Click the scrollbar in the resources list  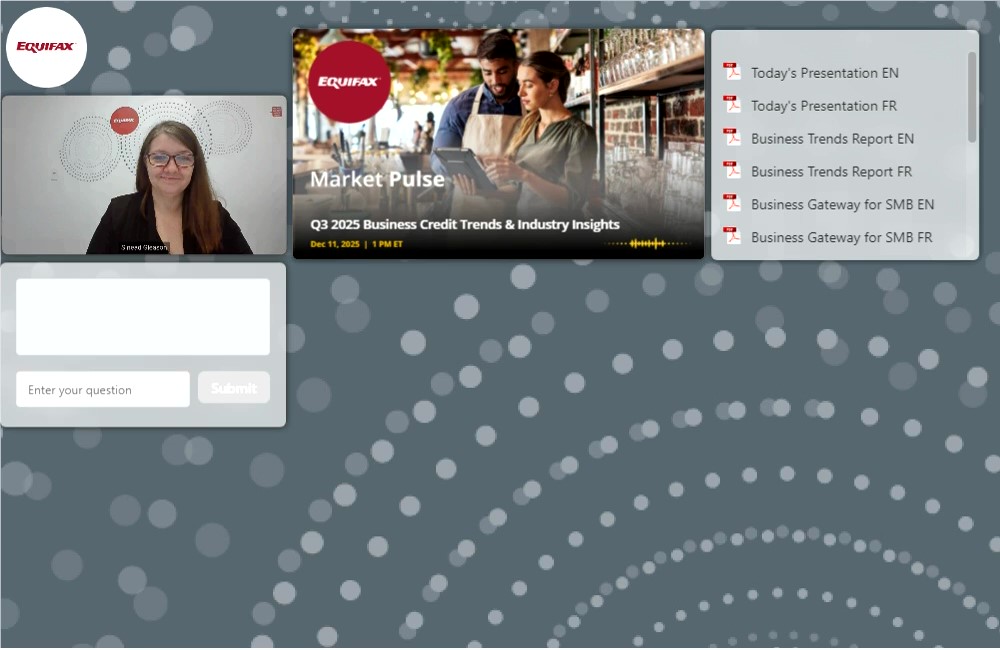(972, 97)
